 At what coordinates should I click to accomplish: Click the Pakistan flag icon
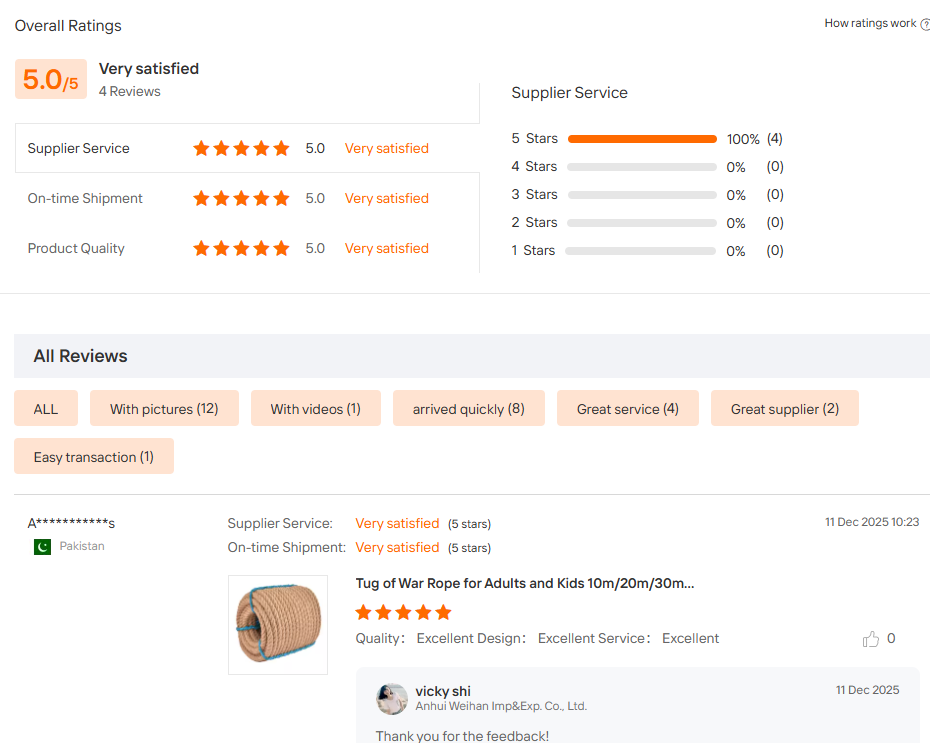click(43, 547)
